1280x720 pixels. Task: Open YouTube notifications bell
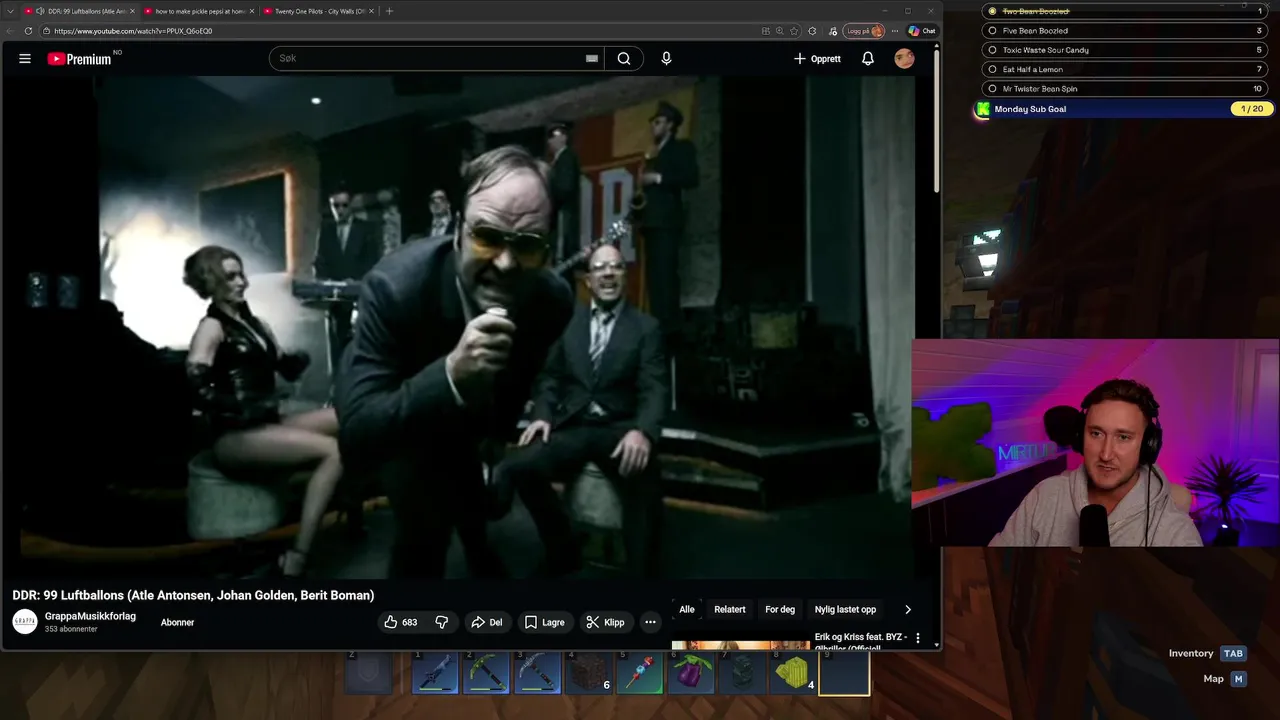pos(868,59)
